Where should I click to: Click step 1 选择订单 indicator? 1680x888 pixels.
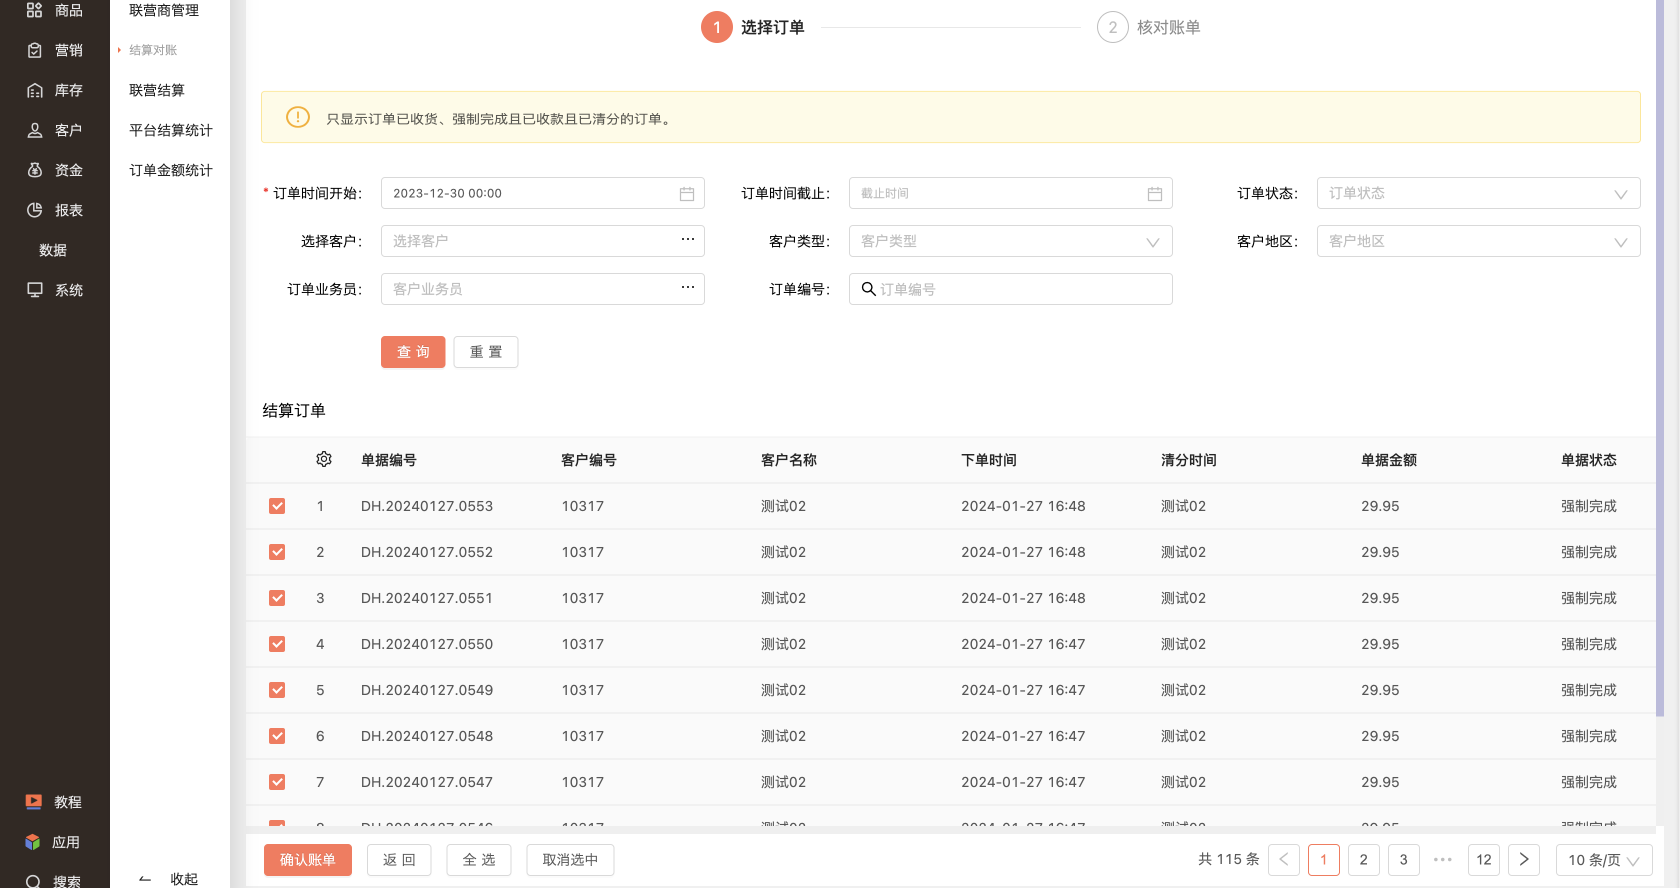coord(753,27)
